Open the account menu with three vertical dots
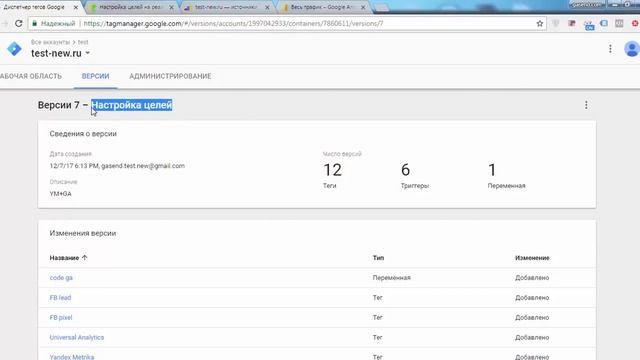Image resolution: width=640 pixels, height=360 pixels. point(610,49)
